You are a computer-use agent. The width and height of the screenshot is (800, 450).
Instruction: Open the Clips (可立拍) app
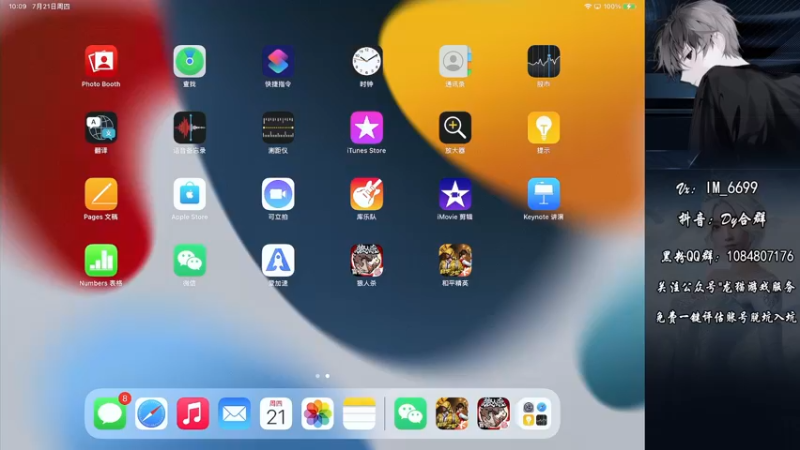[278, 194]
